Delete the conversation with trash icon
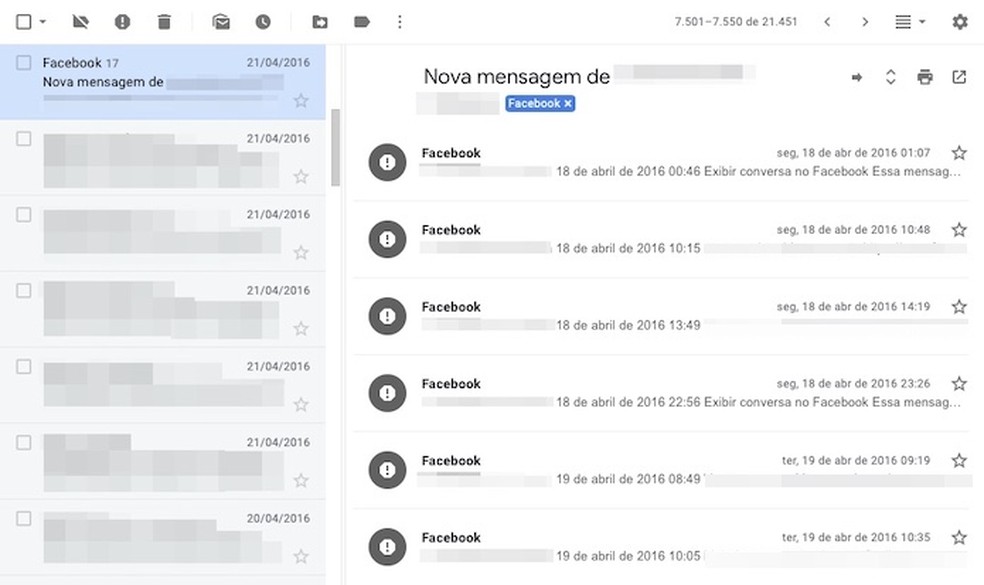 [164, 21]
